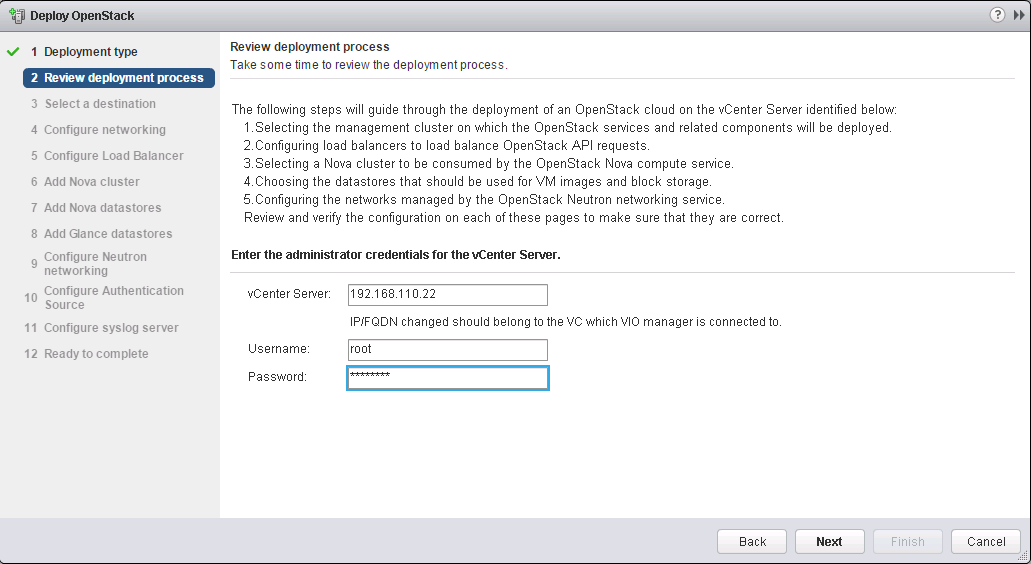Jump to step 6 Add Nova cluster
Screen dimensions: 1031x564
click(91, 182)
